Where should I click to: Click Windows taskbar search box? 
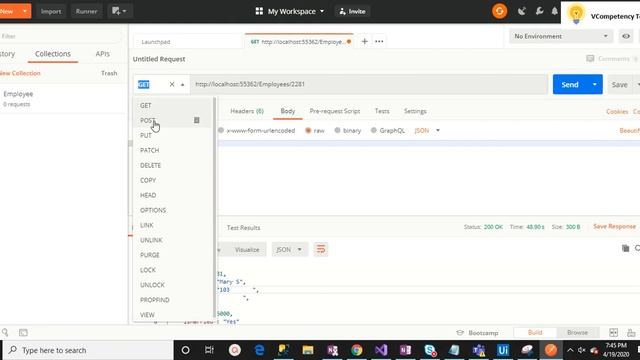(88, 350)
